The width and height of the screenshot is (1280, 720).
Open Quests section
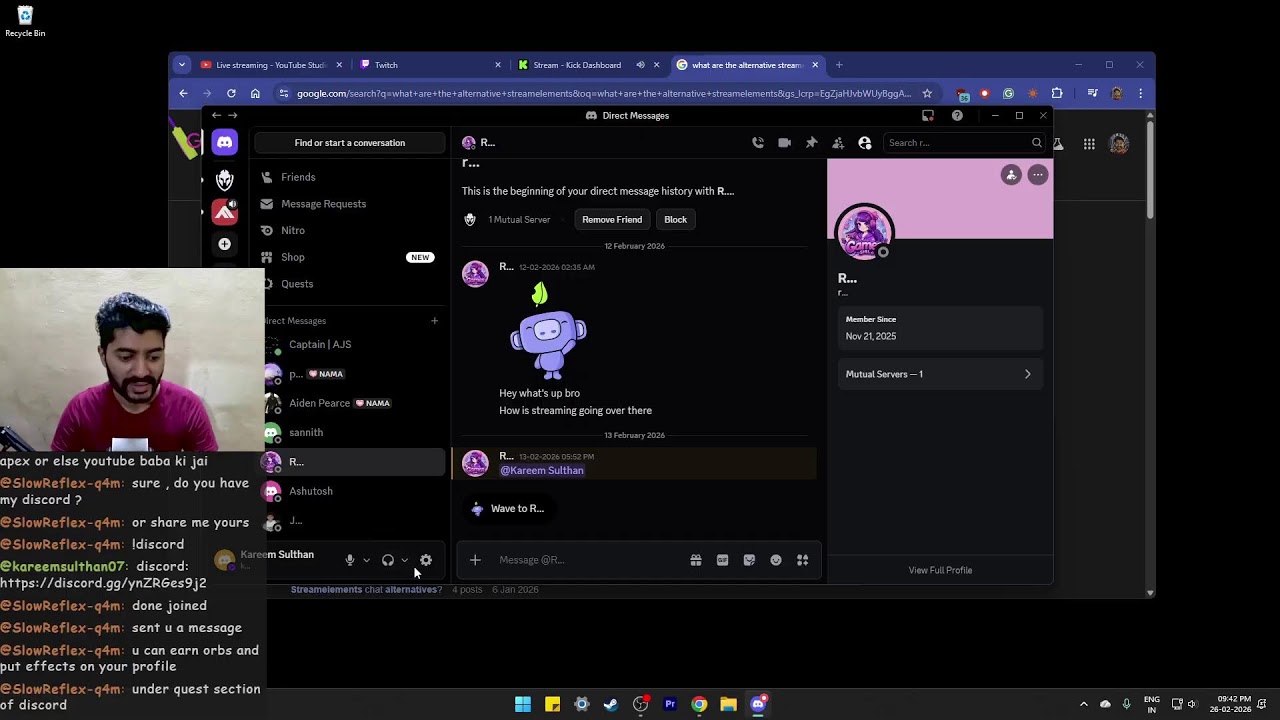(x=297, y=284)
